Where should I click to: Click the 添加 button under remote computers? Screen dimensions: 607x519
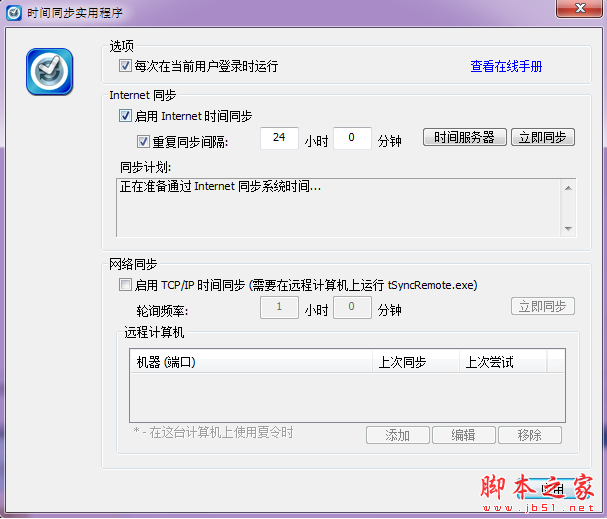(397, 435)
